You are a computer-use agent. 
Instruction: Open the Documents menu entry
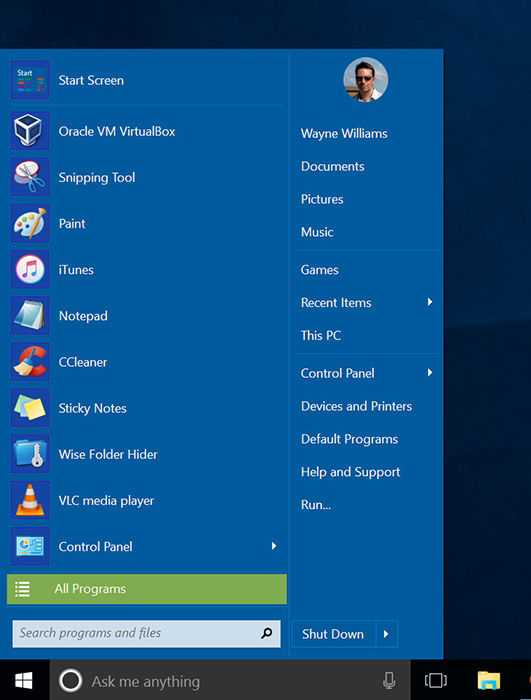333,166
